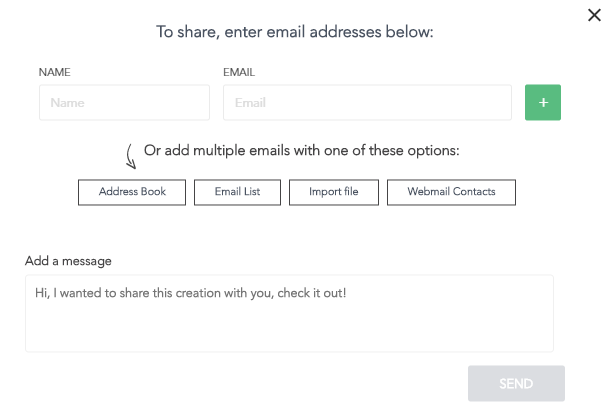Focus the Name input field

pyautogui.click(x=124, y=102)
